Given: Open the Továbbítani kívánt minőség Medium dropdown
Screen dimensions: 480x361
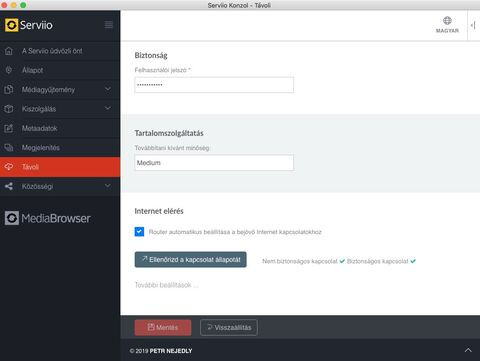Looking at the screenshot, I should pos(214,163).
